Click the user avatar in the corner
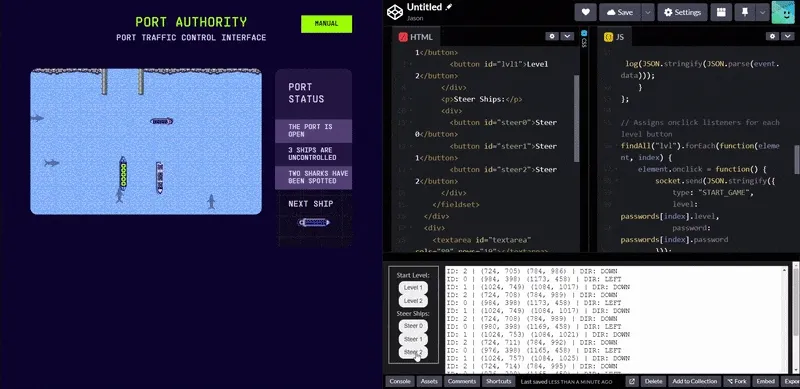The image size is (800, 389). 783,12
